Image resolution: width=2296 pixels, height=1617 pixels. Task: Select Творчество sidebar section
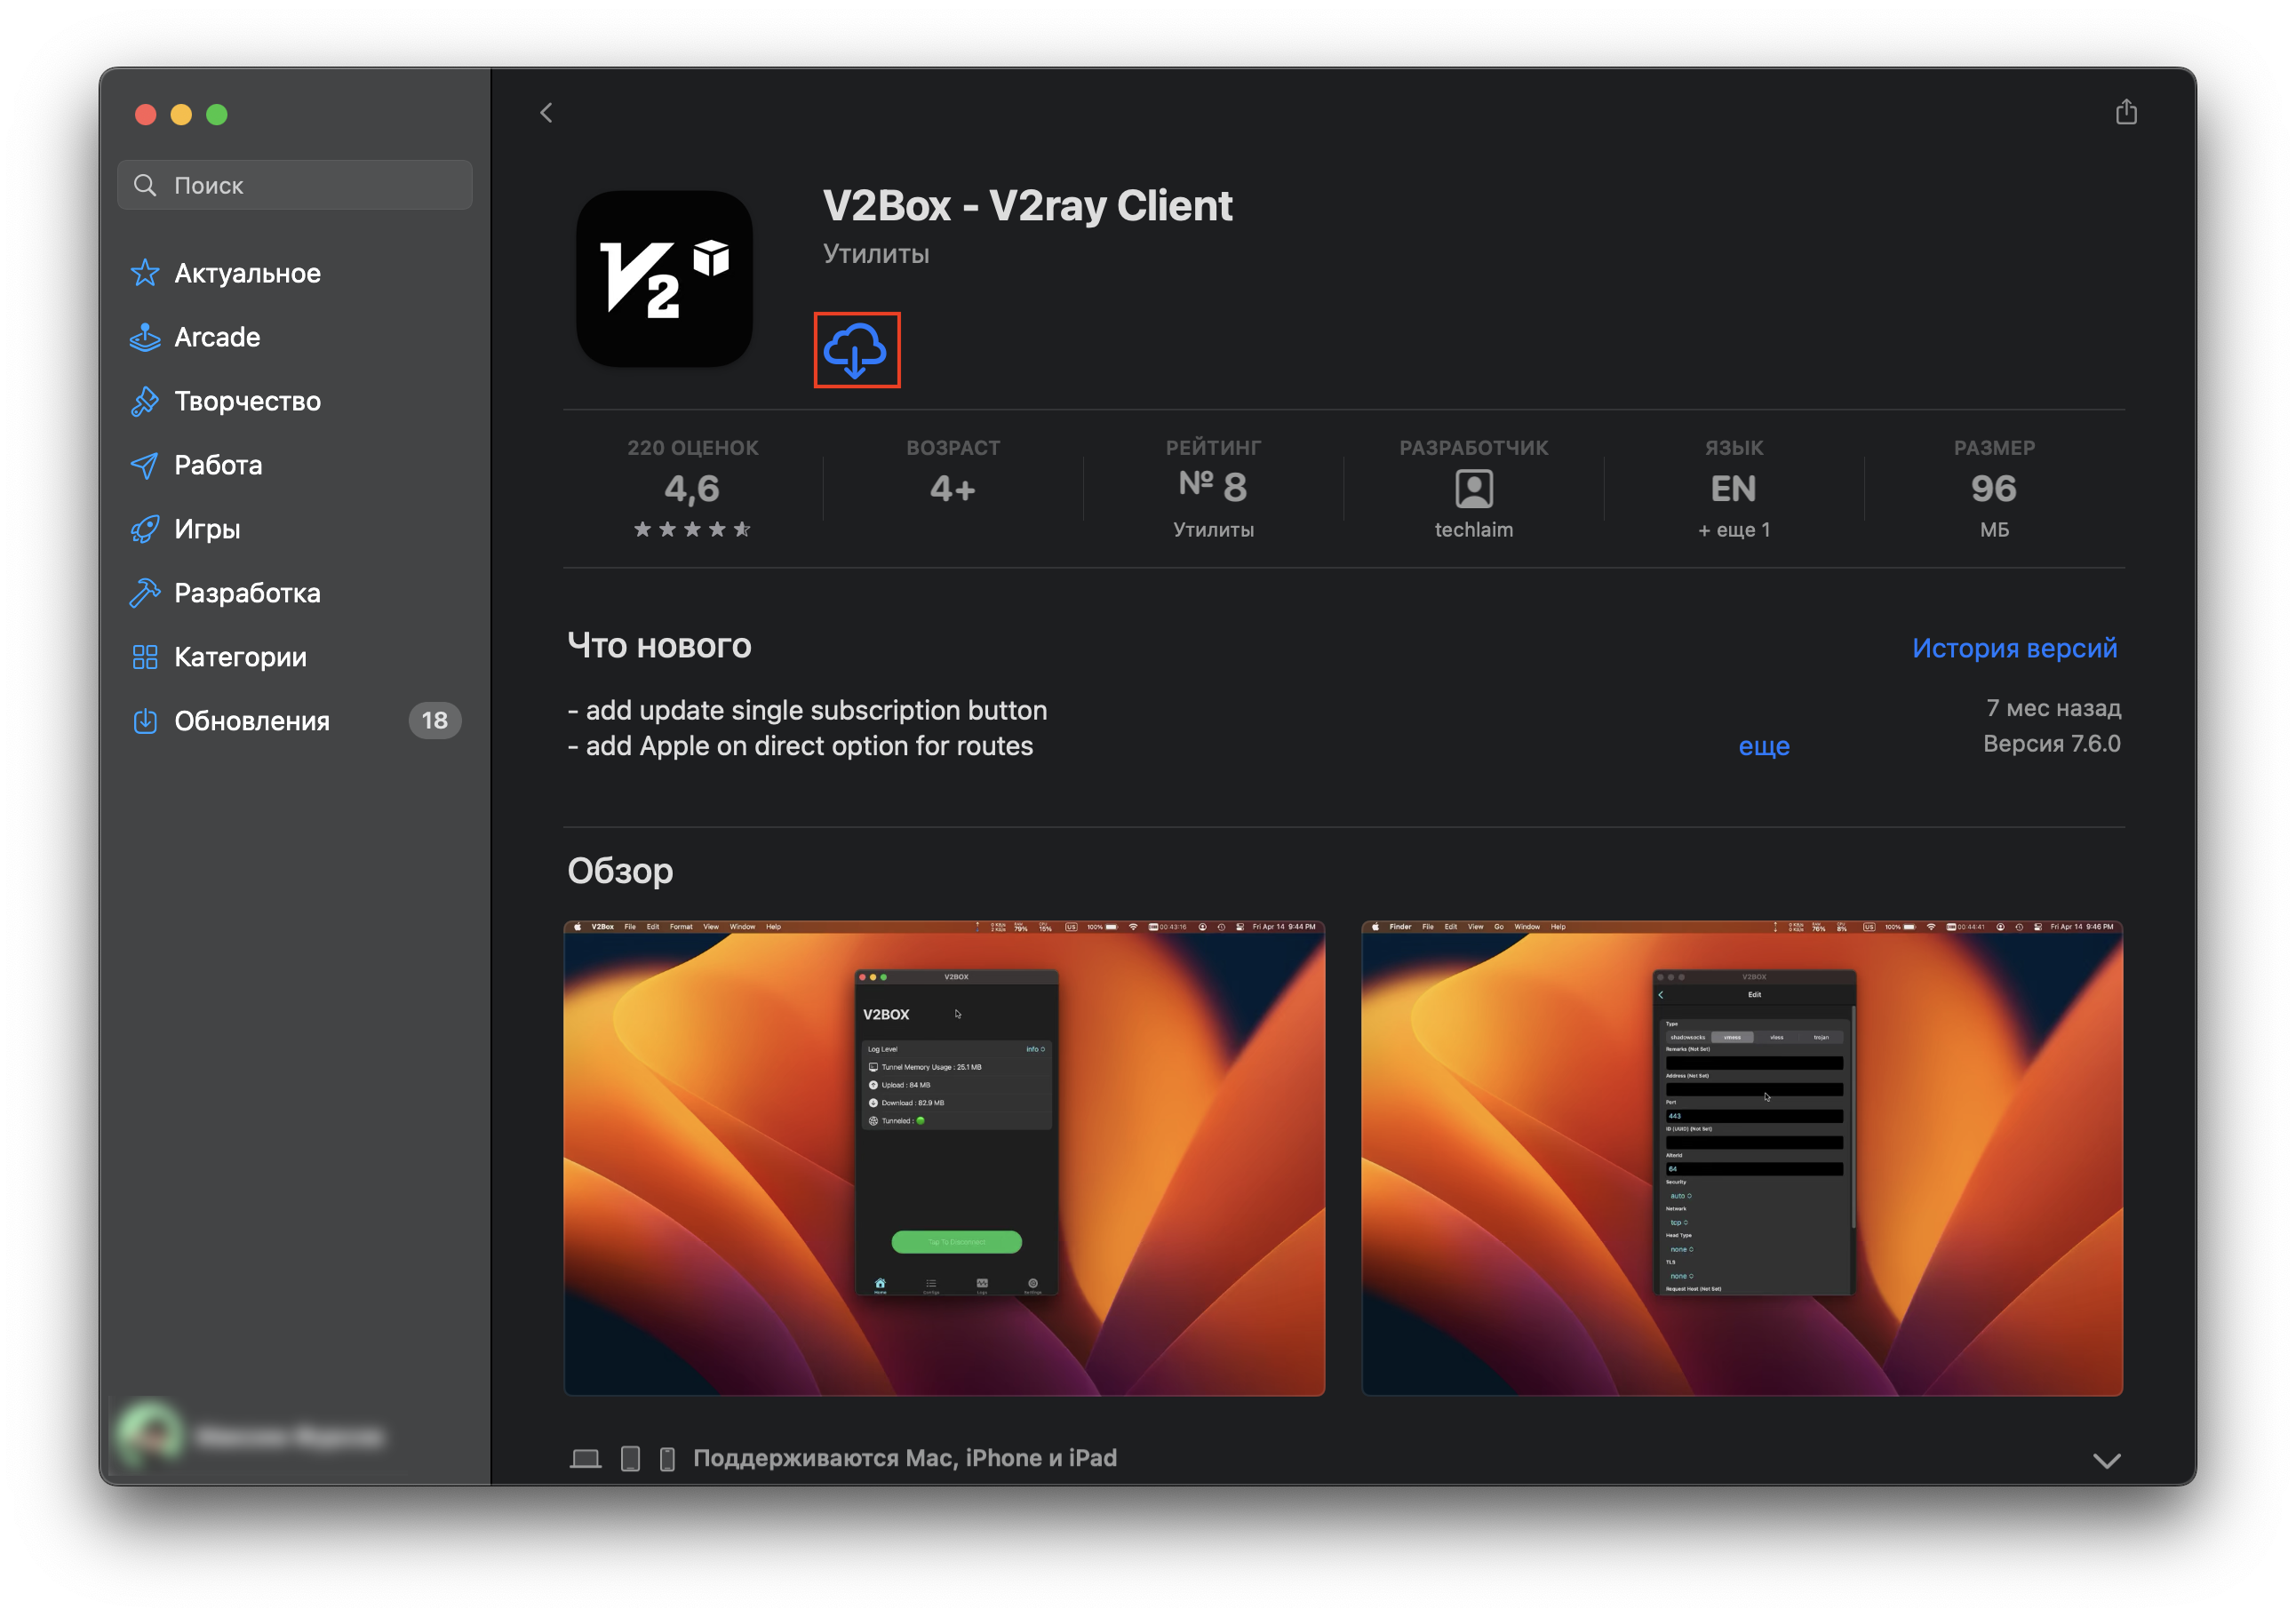tap(295, 401)
